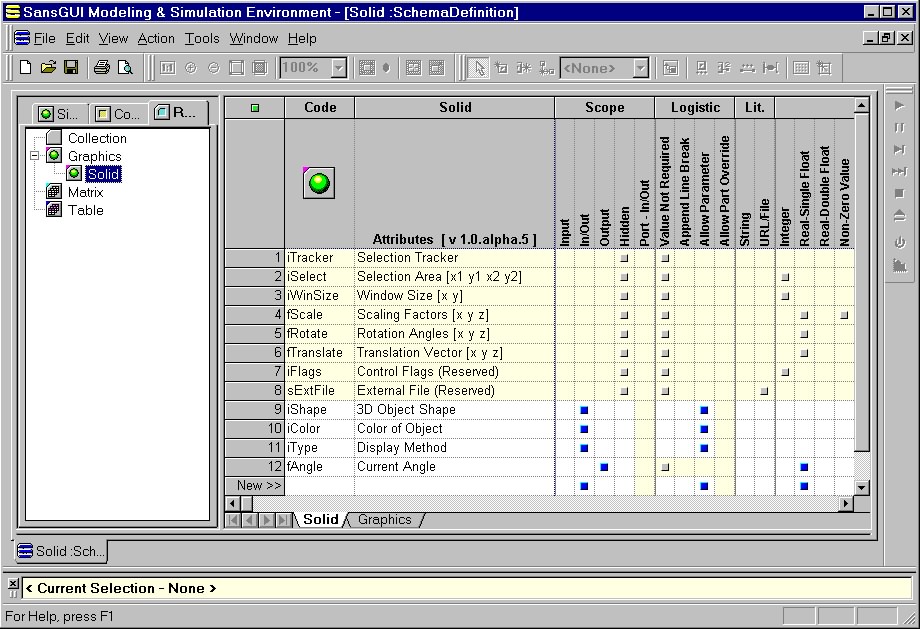This screenshot has width=920, height=629.
Task: Open the zoom percentage dropdown
Action: [338, 68]
